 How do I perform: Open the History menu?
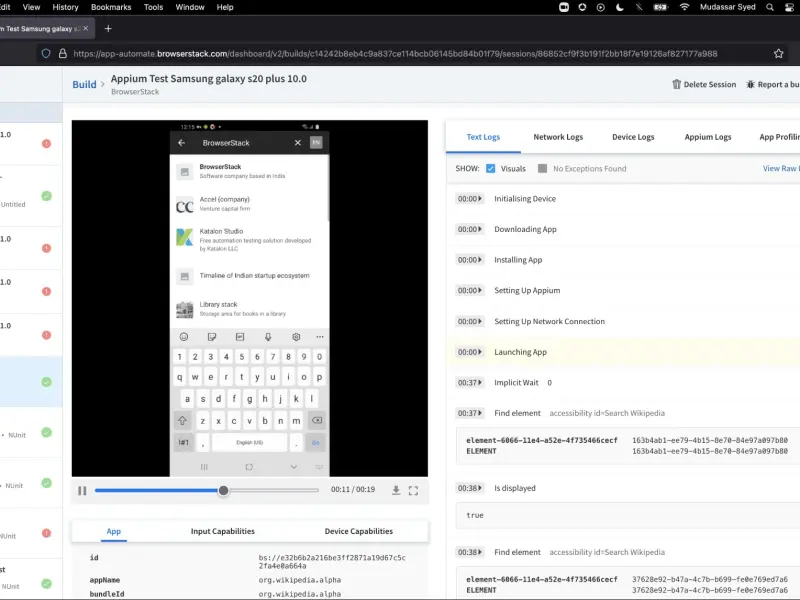[x=65, y=7]
